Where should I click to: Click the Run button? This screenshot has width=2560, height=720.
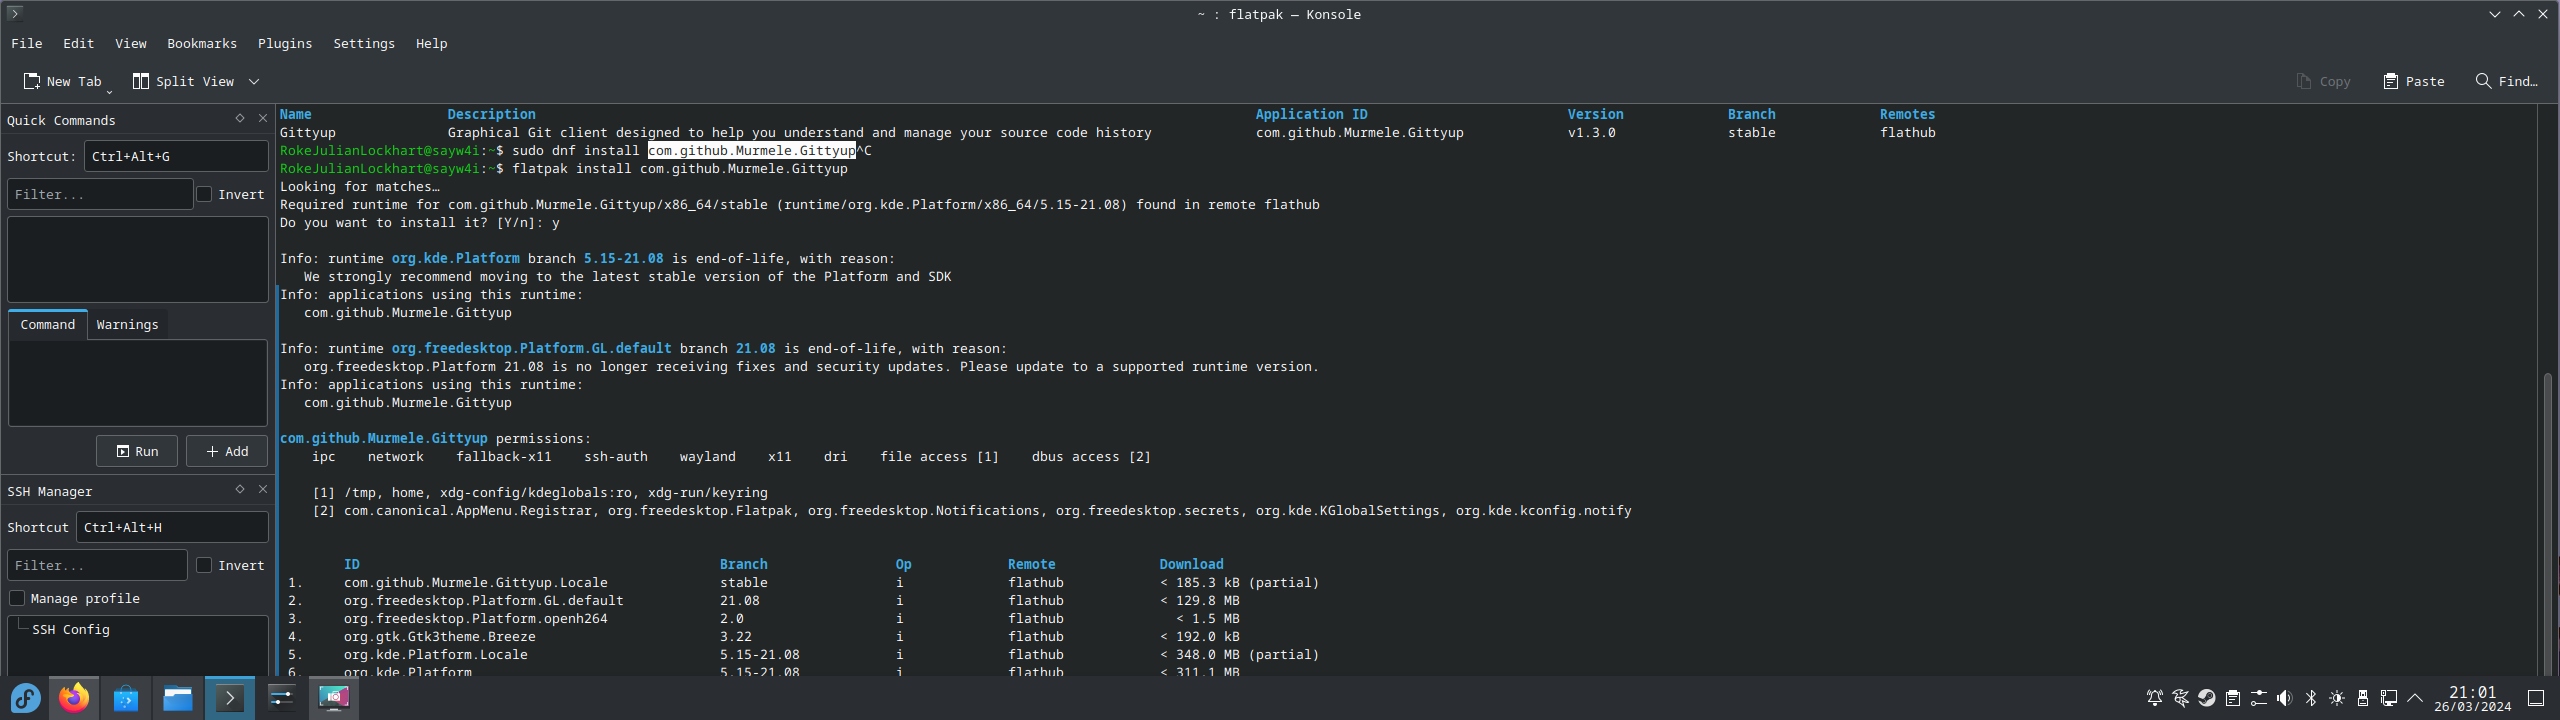[x=137, y=451]
